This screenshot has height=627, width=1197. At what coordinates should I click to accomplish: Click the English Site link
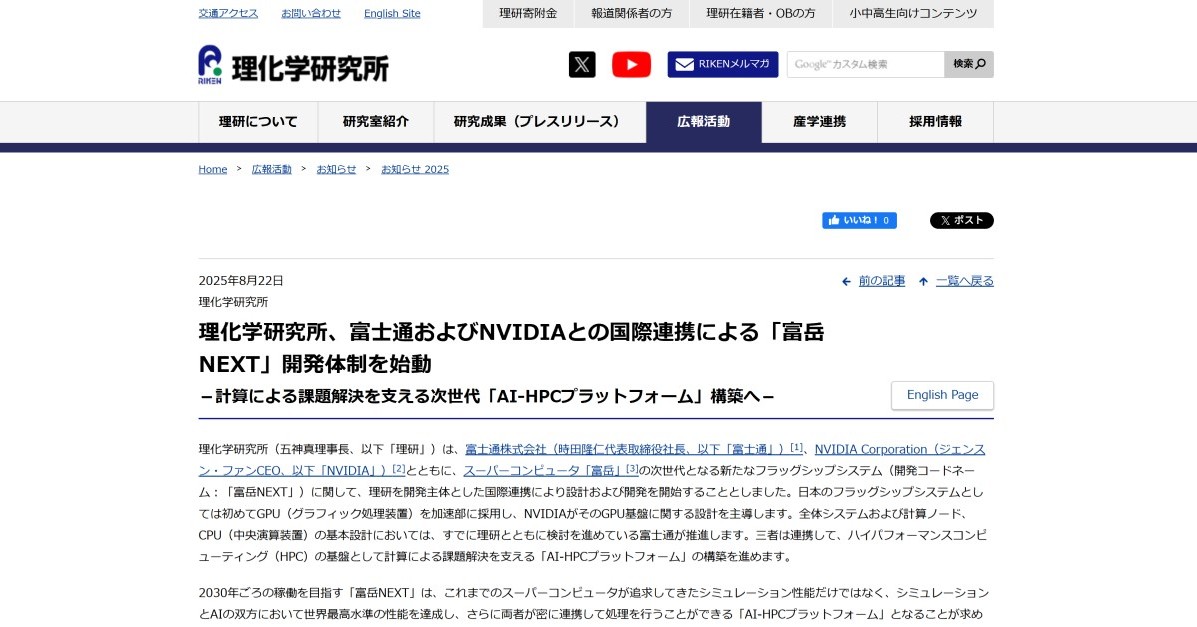392,13
